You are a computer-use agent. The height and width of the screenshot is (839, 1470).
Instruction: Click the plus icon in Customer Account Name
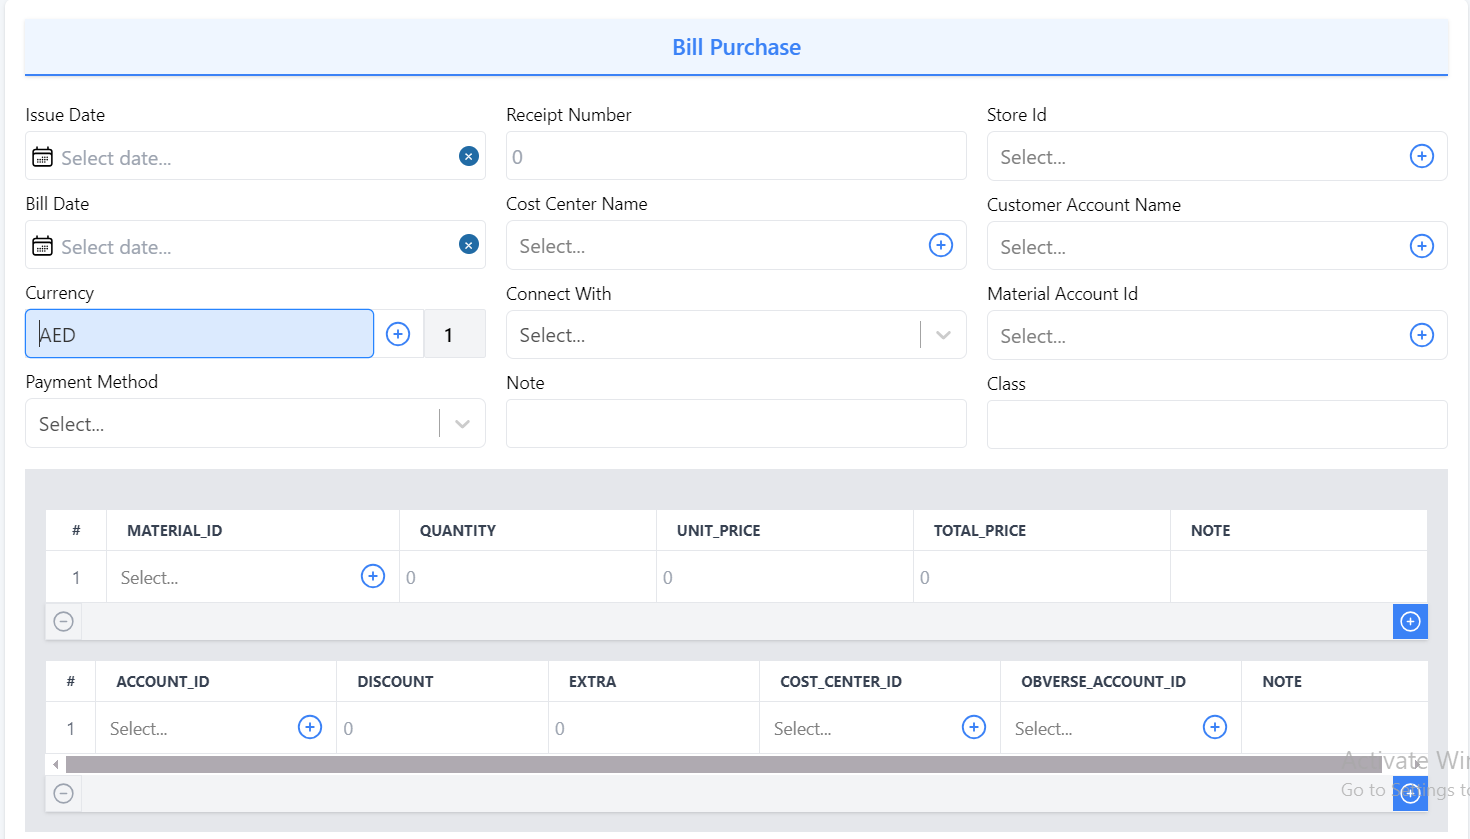click(1421, 246)
